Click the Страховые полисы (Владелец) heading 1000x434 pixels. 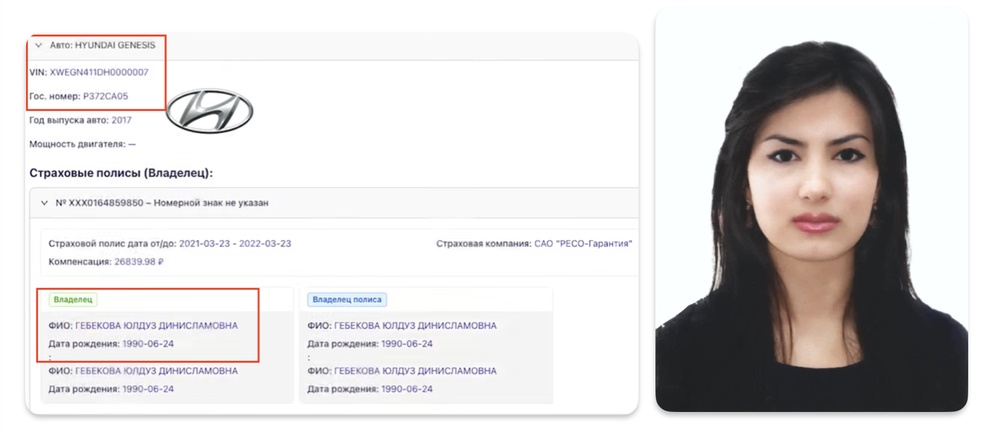click(x=121, y=173)
